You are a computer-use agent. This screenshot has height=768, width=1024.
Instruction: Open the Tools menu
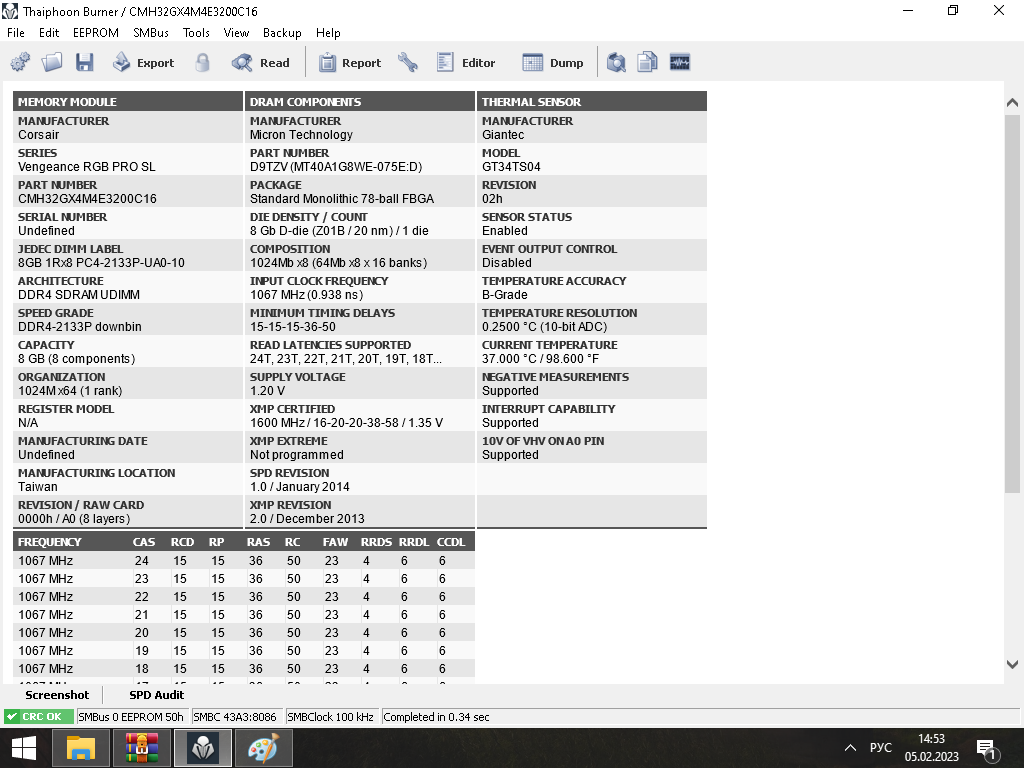pos(196,33)
